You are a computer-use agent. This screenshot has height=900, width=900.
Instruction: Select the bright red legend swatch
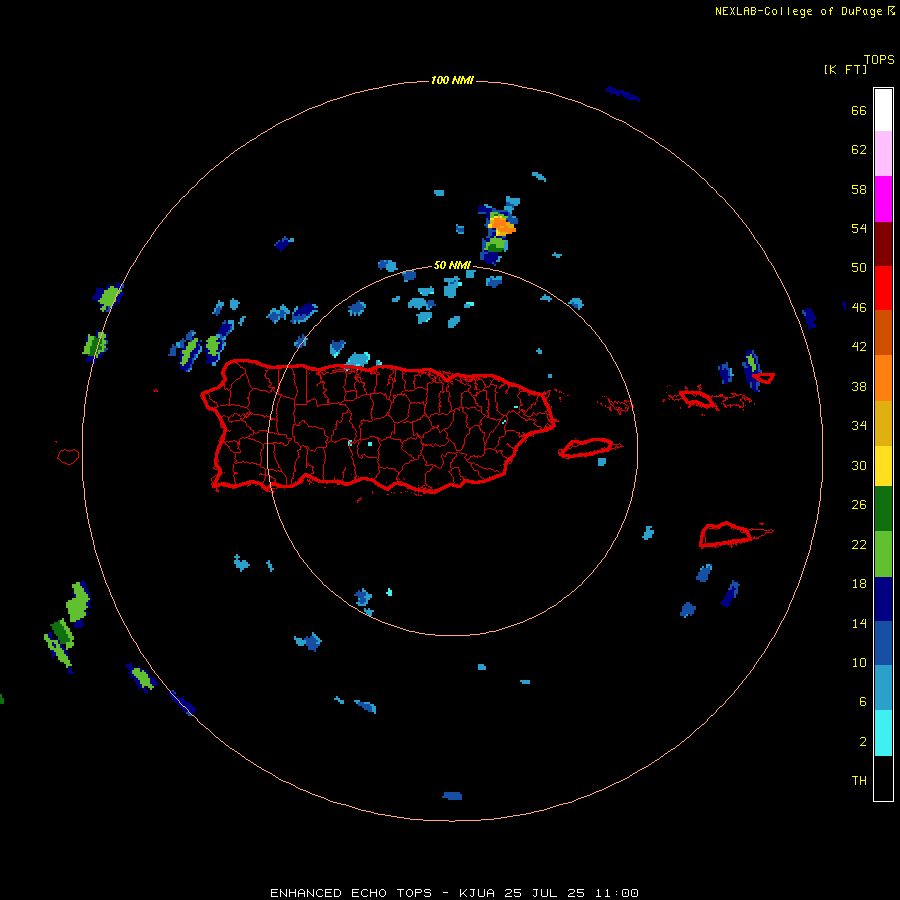click(883, 288)
